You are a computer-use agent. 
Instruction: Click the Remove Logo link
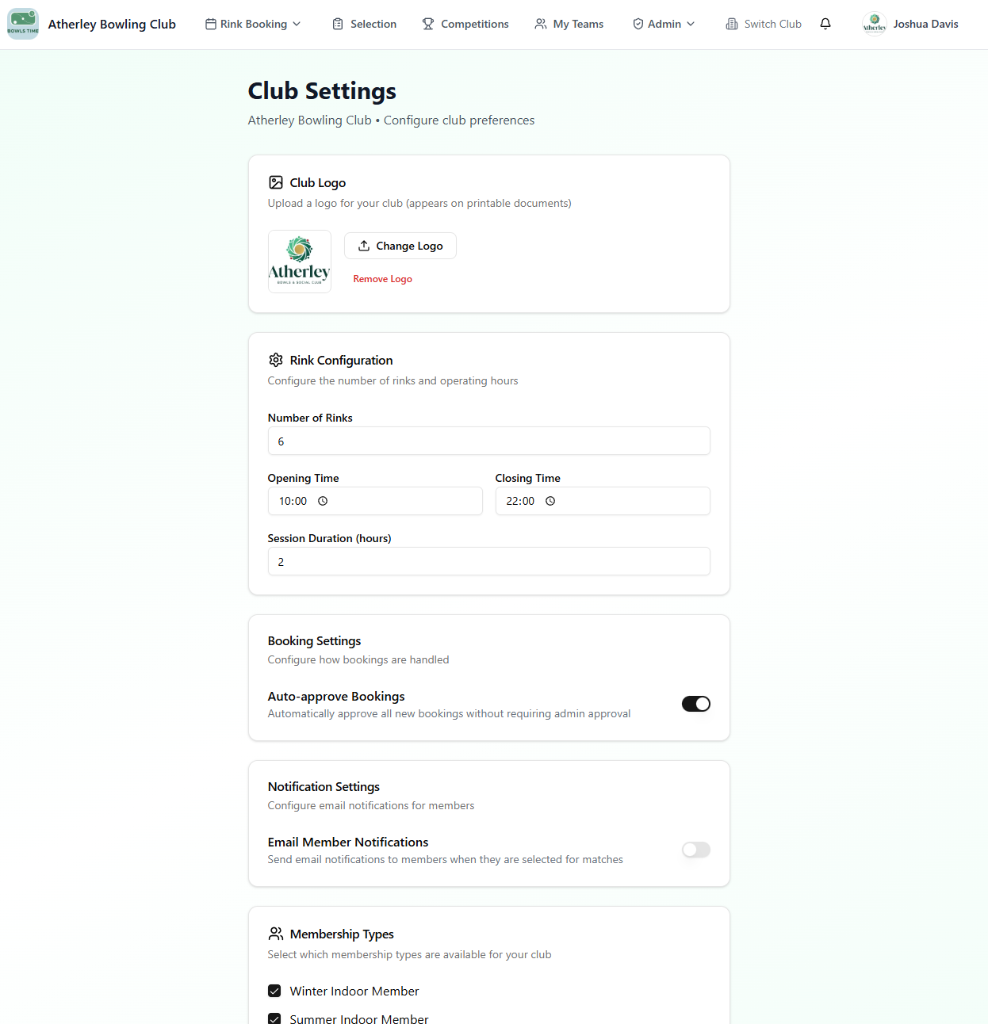click(x=383, y=279)
